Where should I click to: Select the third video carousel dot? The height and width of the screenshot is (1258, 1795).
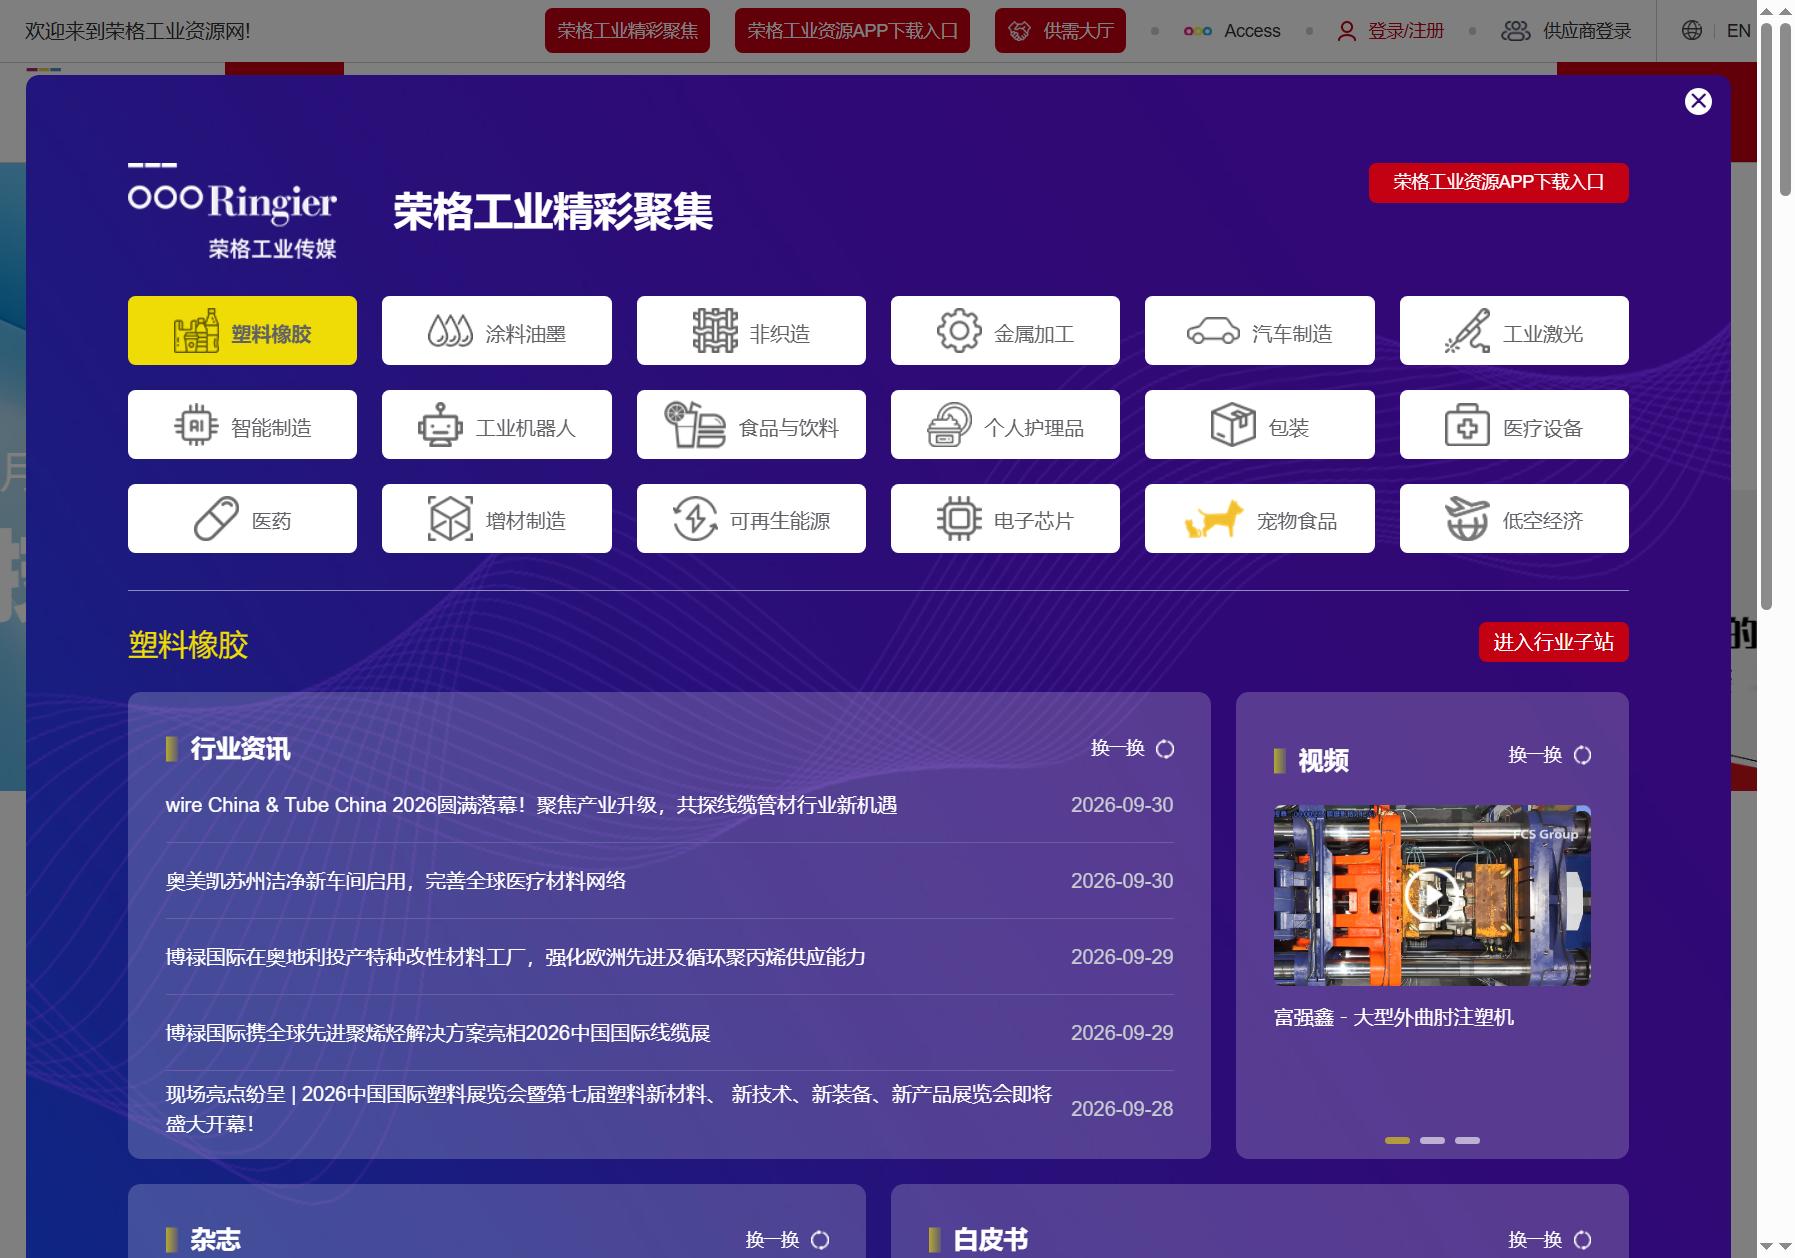1467,1140
